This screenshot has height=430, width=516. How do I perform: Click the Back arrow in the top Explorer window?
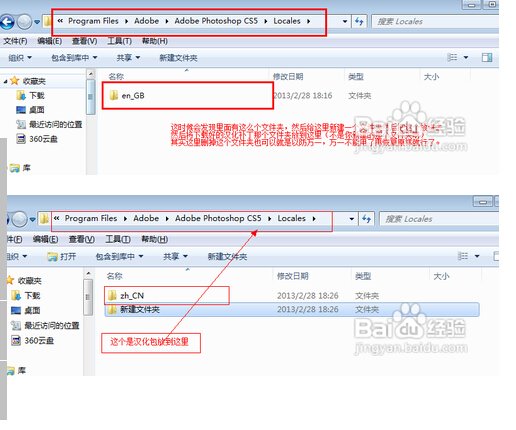point(7,22)
